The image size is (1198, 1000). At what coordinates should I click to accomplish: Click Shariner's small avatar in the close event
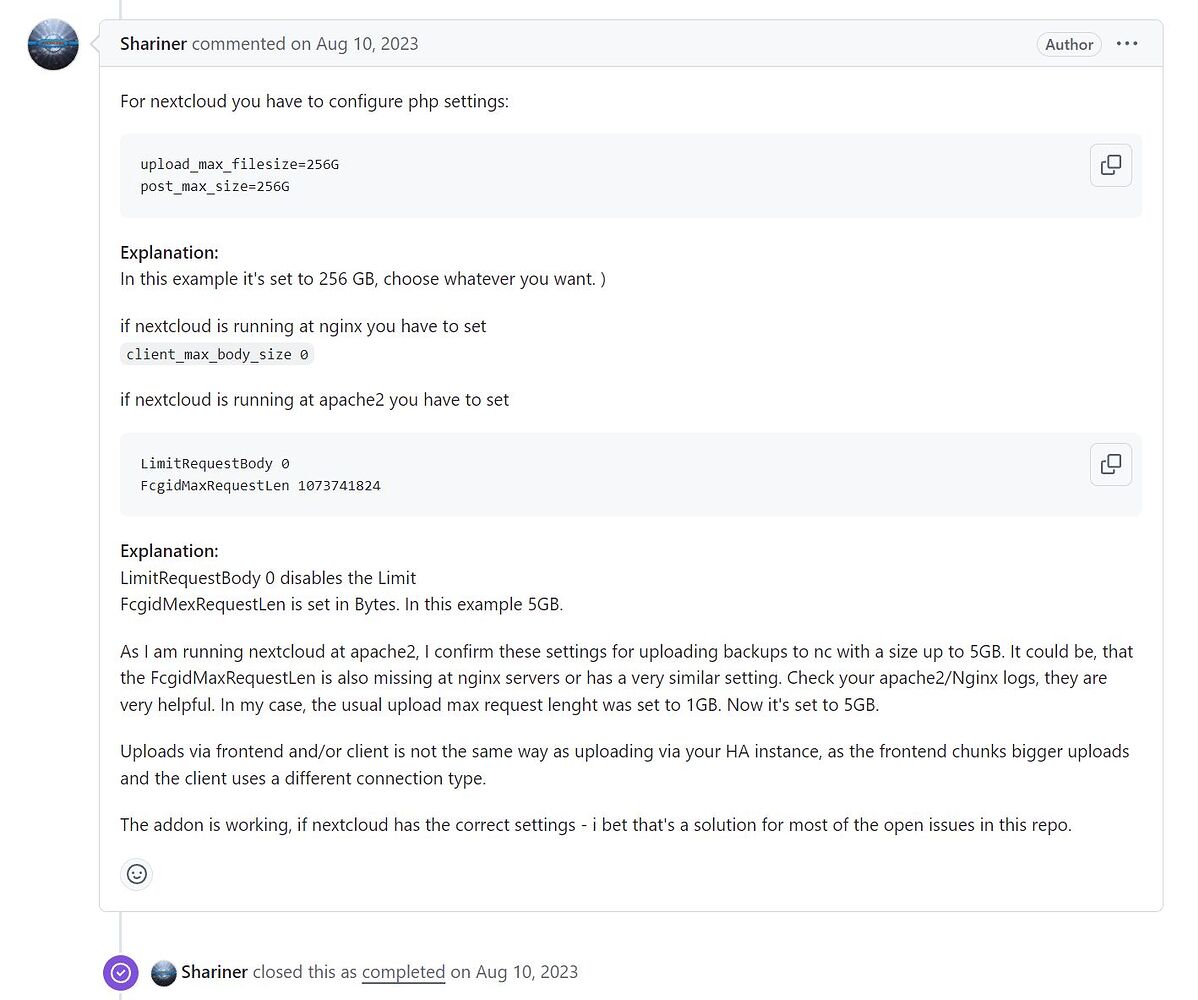pos(163,971)
